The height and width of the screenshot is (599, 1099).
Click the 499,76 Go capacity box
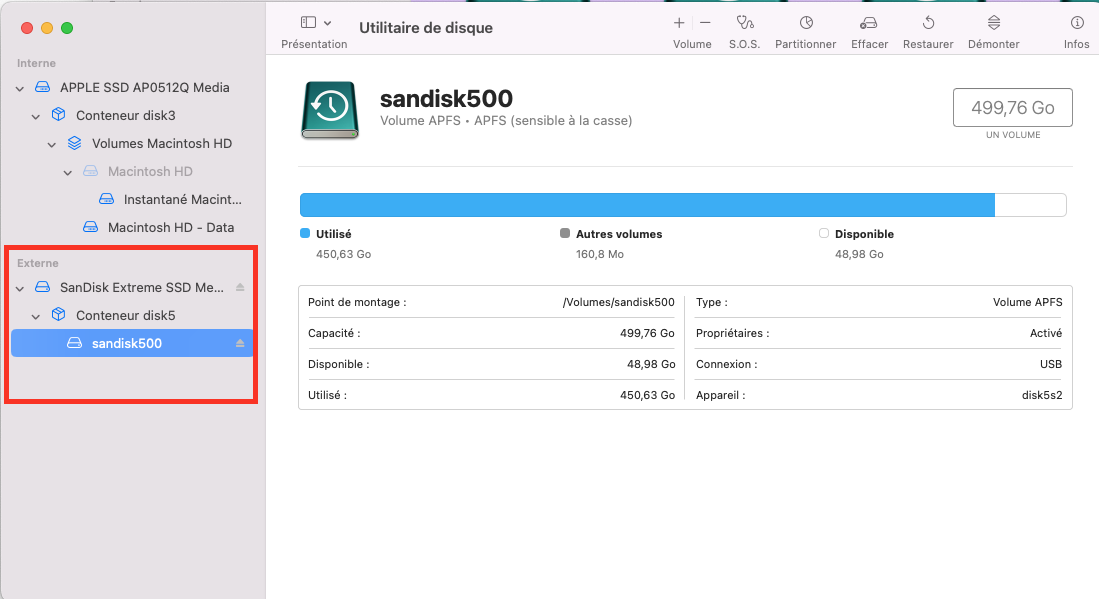point(1013,107)
